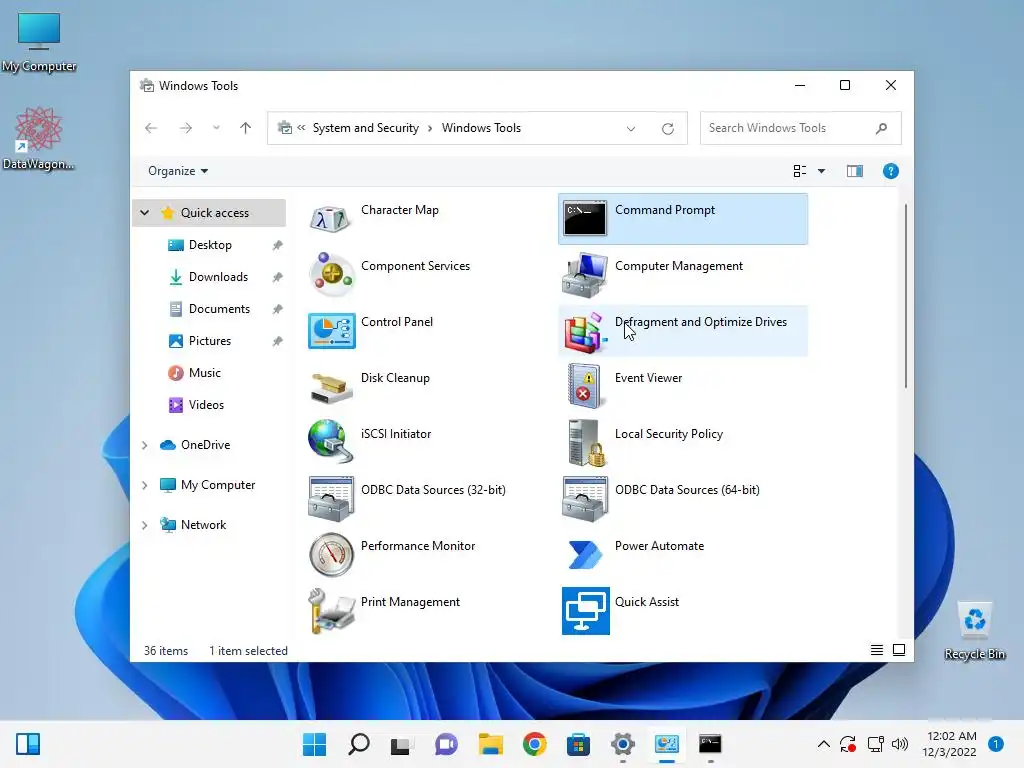Expand hidden breadcrumb path chevrons

tap(301, 128)
